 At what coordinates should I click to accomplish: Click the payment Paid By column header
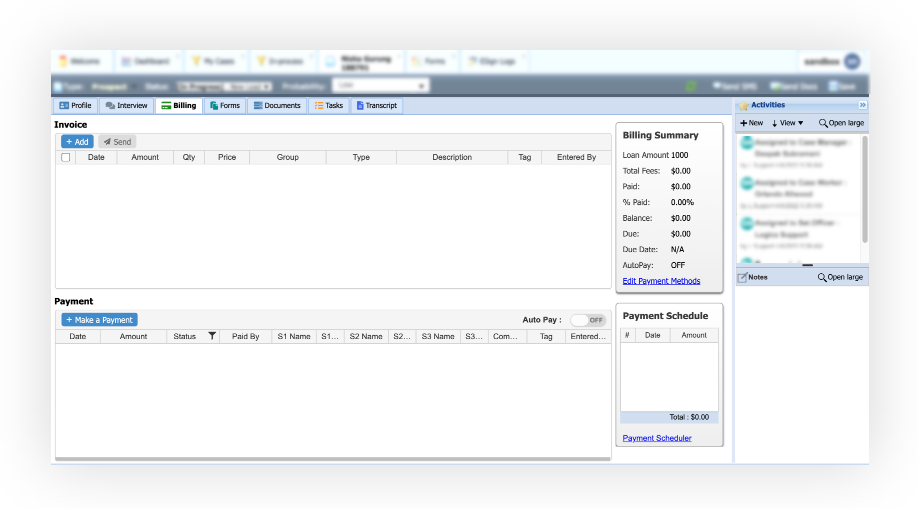point(245,337)
